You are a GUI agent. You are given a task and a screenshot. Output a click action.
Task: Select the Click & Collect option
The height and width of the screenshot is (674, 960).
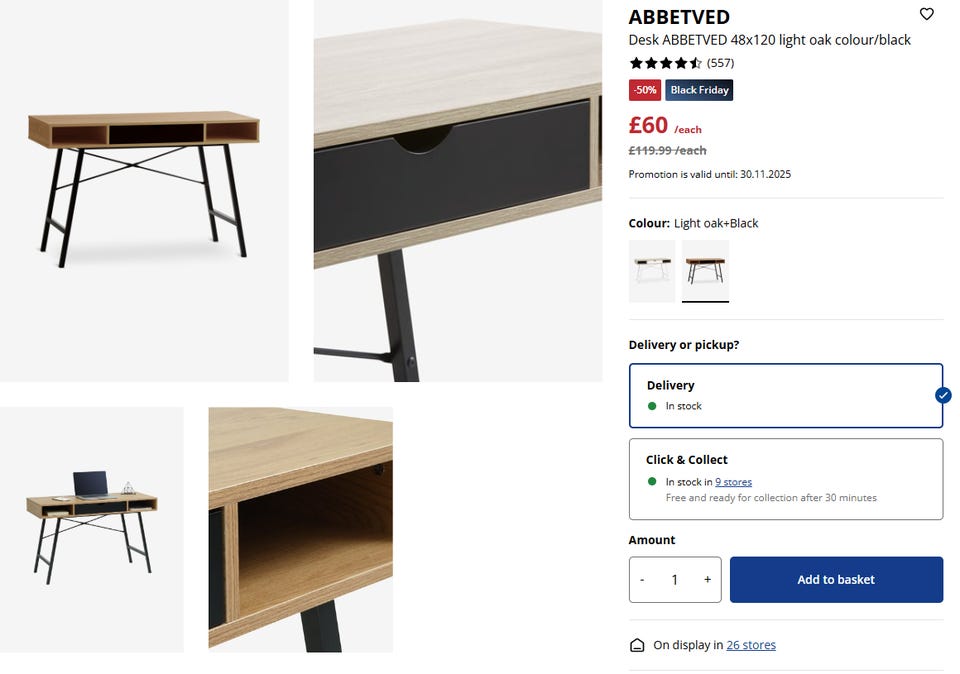tap(786, 479)
